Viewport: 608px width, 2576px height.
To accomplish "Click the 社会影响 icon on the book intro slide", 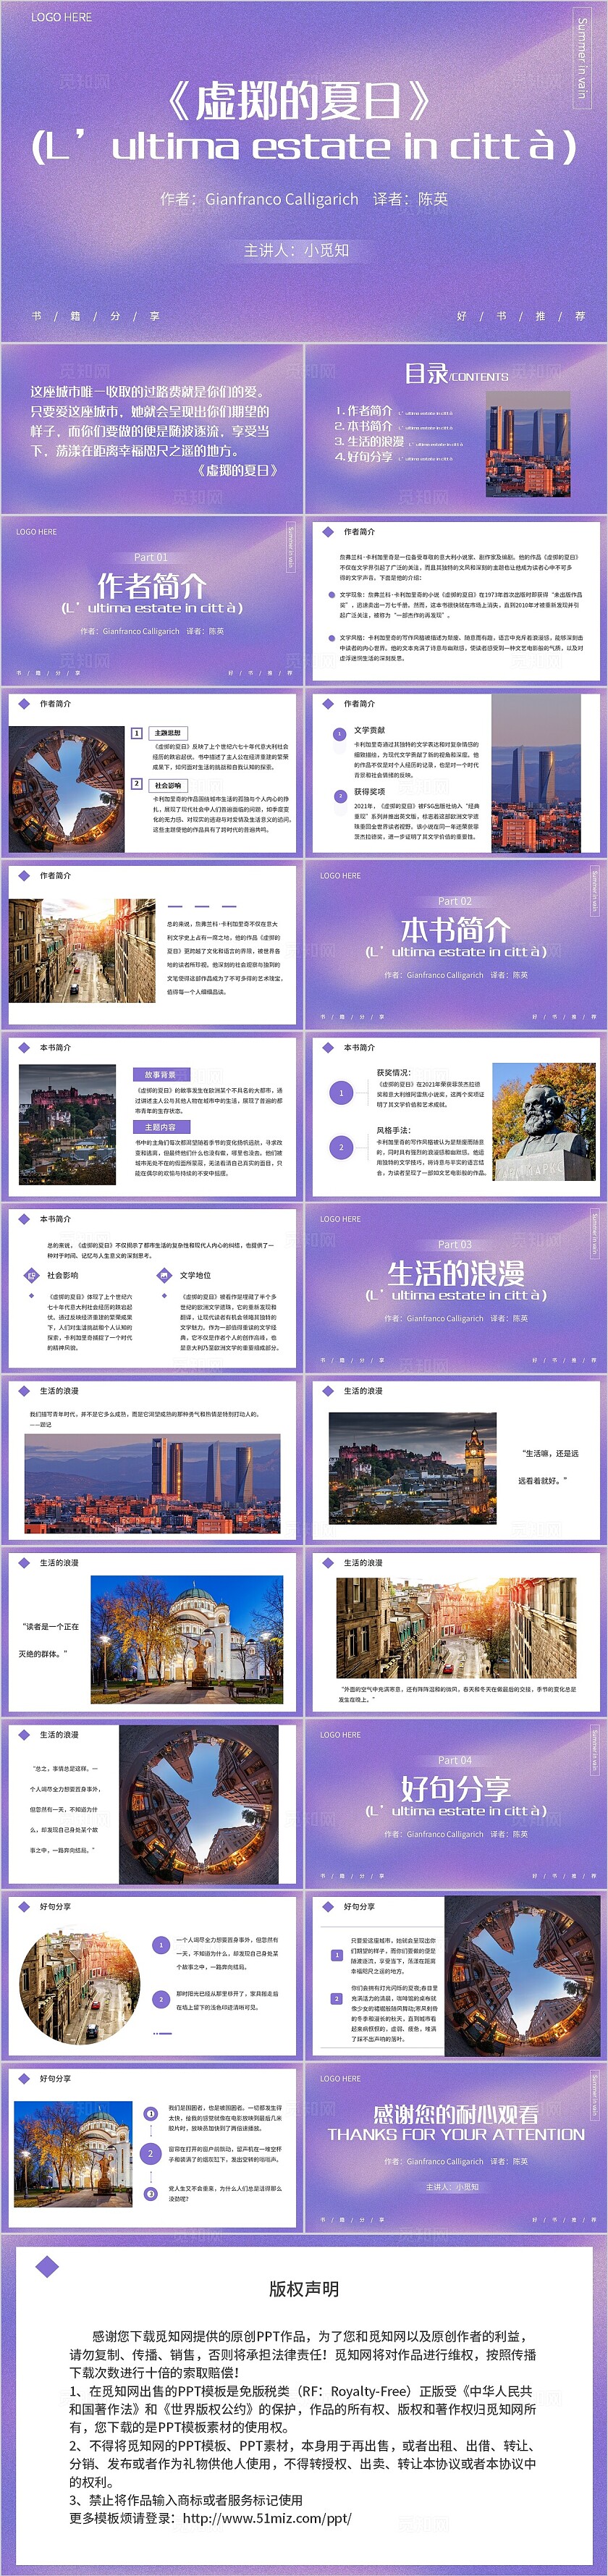I will 31,1275.
